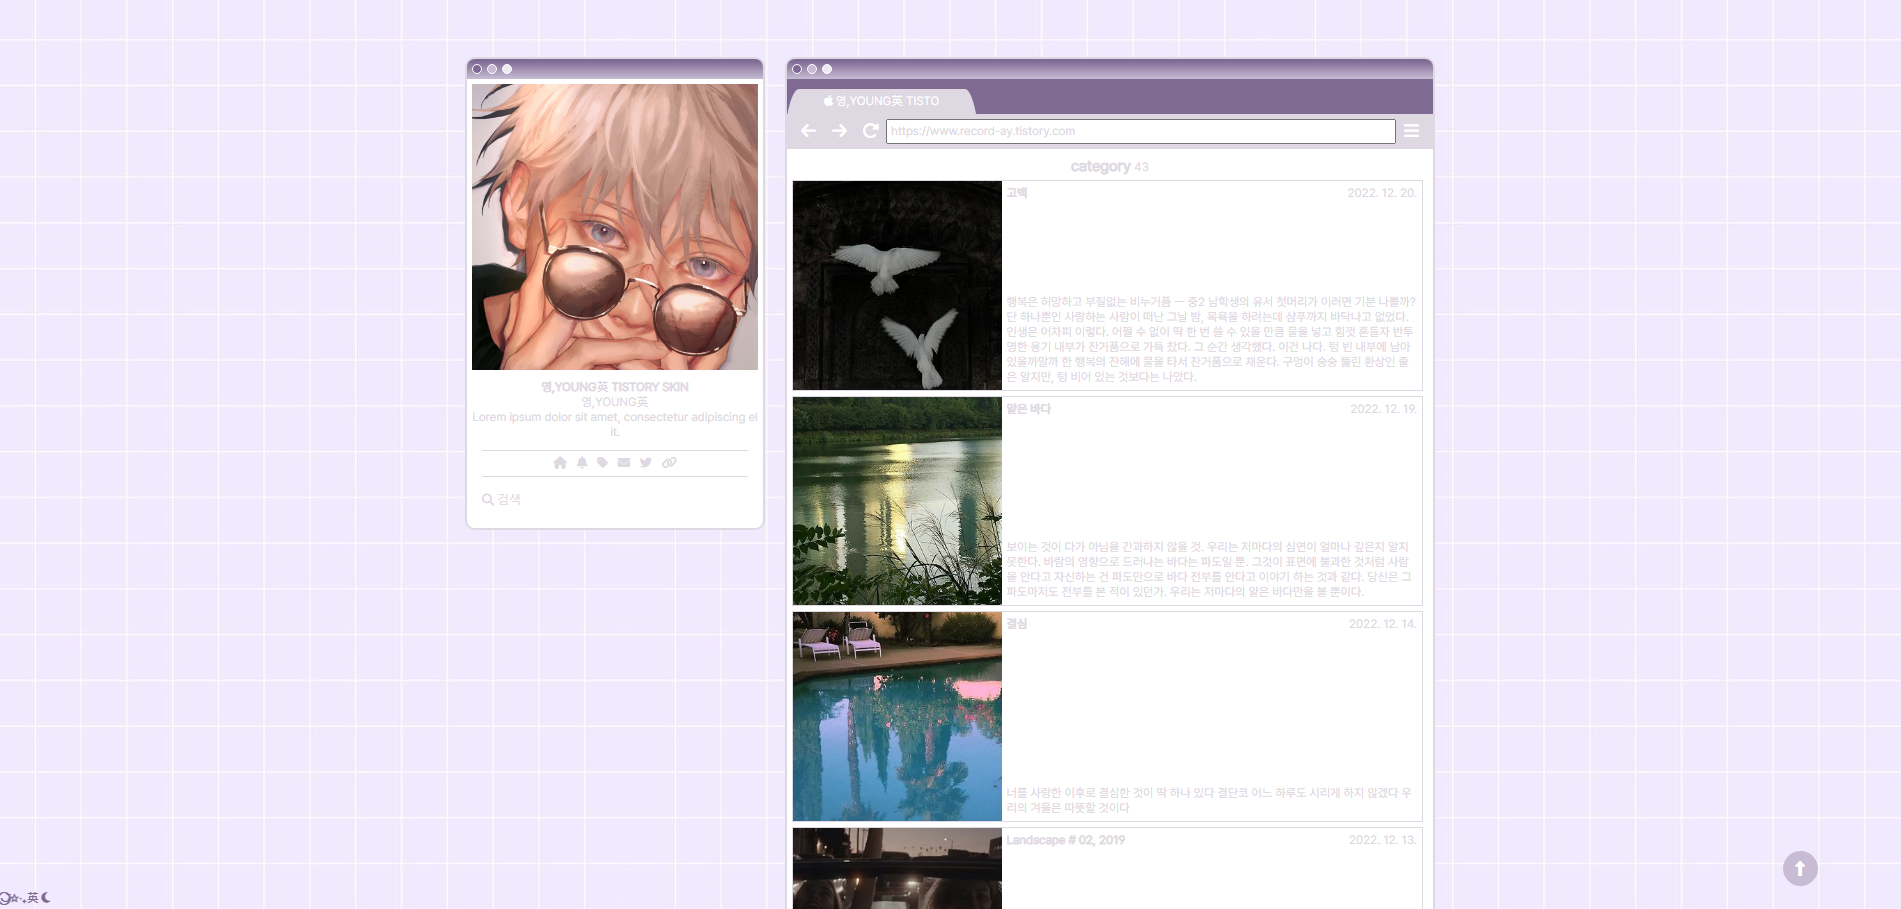This screenshot has height=909, width=1901.
Task: Open the lake reflection thumbnail
Action: click(x=897, y=501)
